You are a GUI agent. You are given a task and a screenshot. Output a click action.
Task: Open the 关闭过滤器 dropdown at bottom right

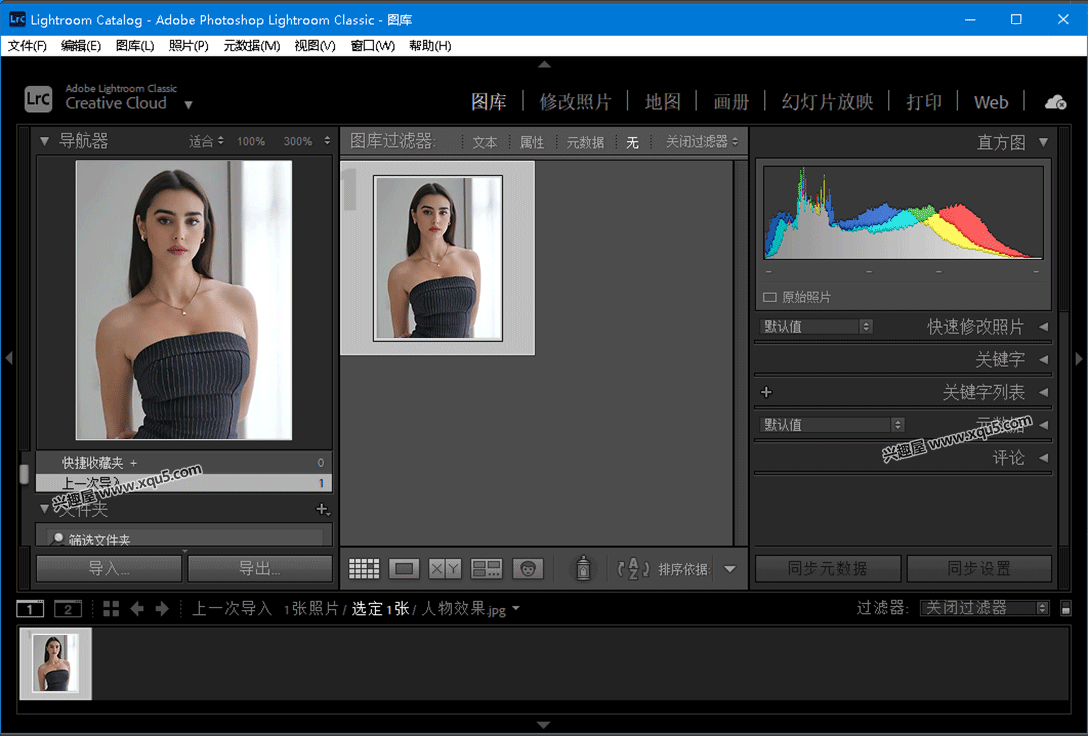point(984,607)
